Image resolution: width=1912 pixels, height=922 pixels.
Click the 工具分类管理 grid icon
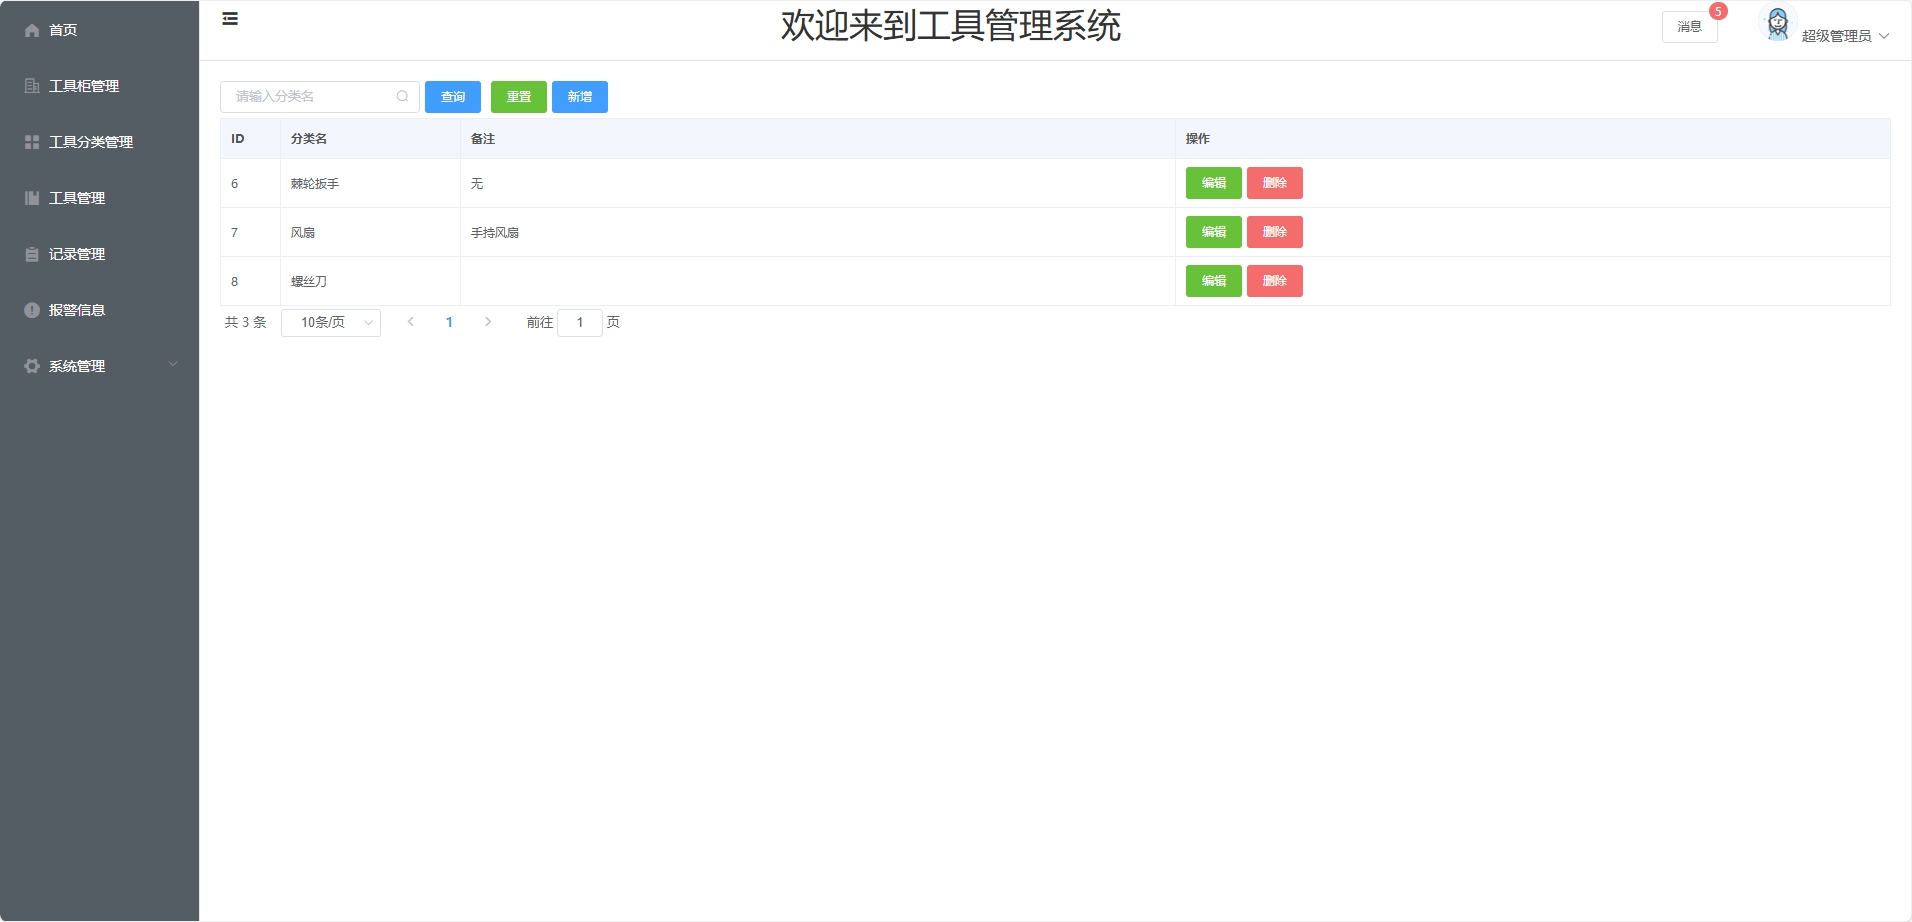(32, 142)
